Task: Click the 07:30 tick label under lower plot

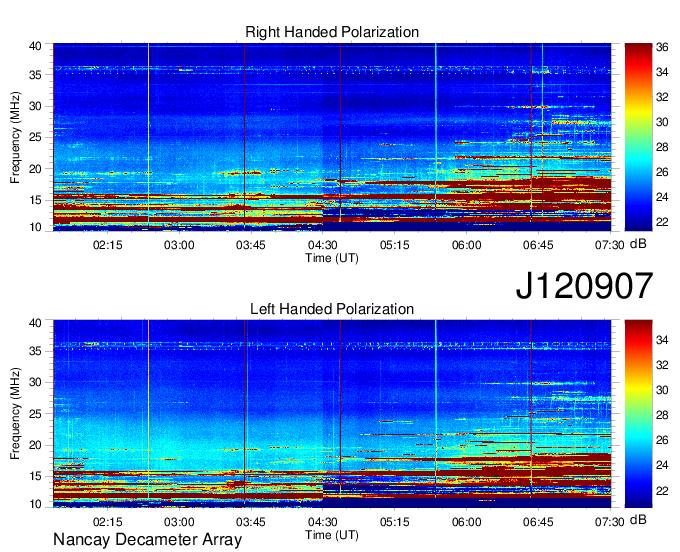Action: point(609,522)
